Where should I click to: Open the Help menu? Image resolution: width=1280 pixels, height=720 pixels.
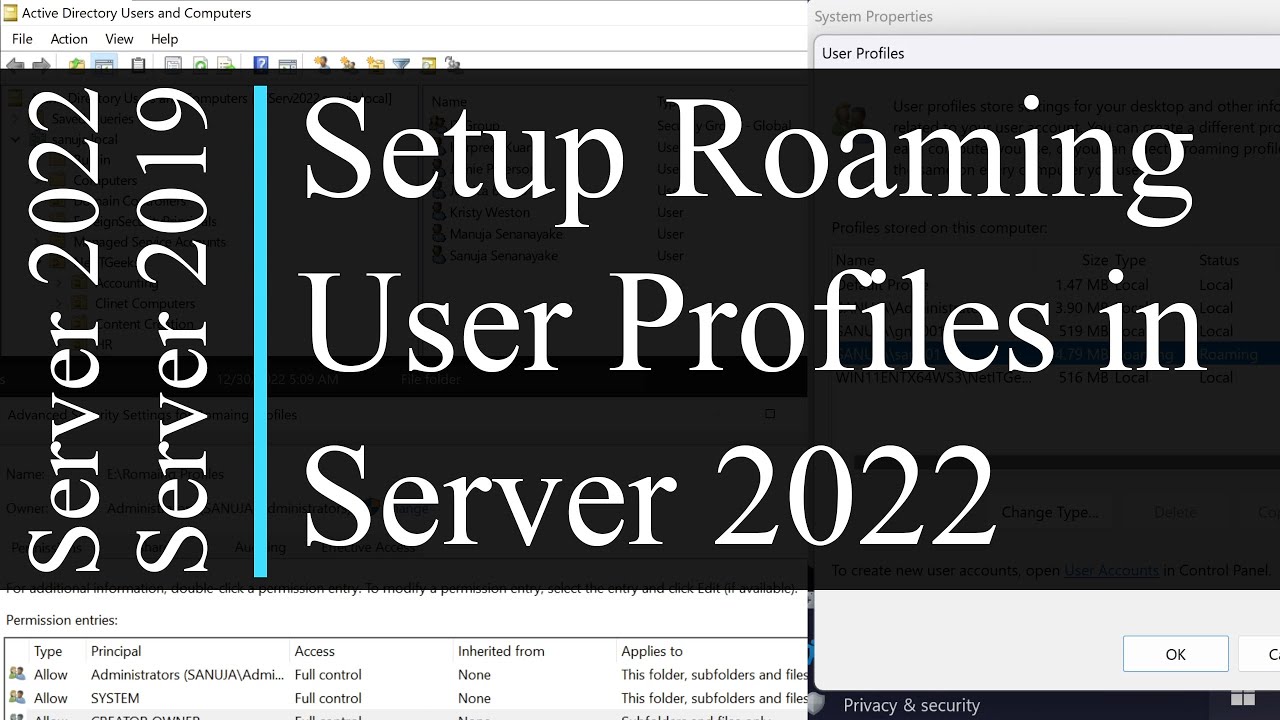tap(164, 39)
